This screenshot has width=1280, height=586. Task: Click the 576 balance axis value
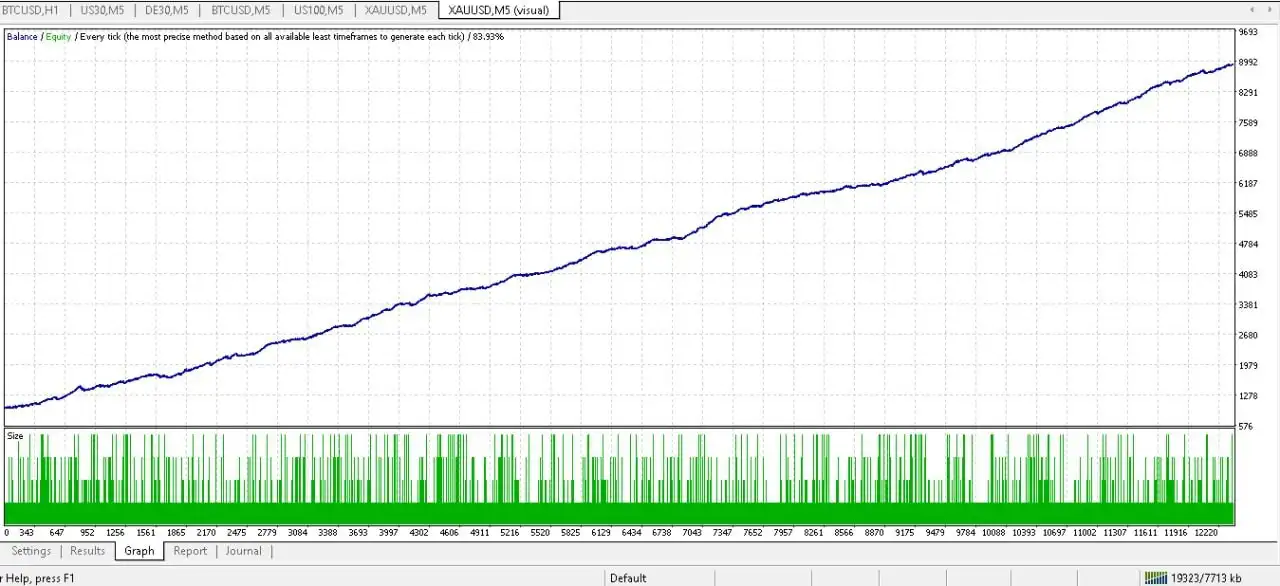tap(1246, 427)
